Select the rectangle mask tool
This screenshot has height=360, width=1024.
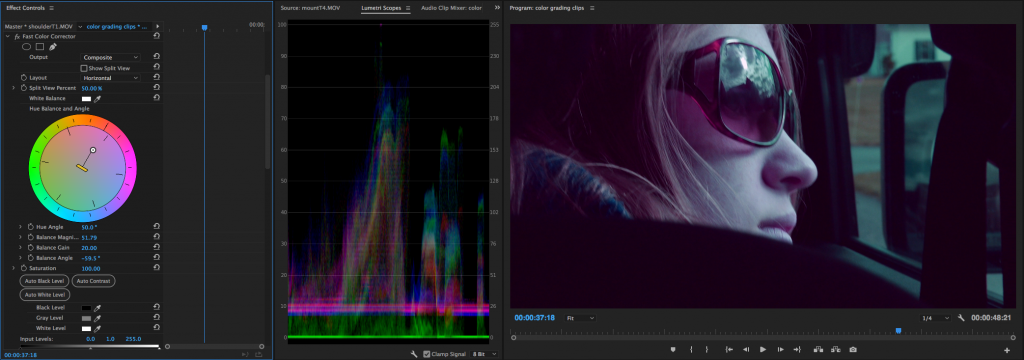[x=40, y=46]
